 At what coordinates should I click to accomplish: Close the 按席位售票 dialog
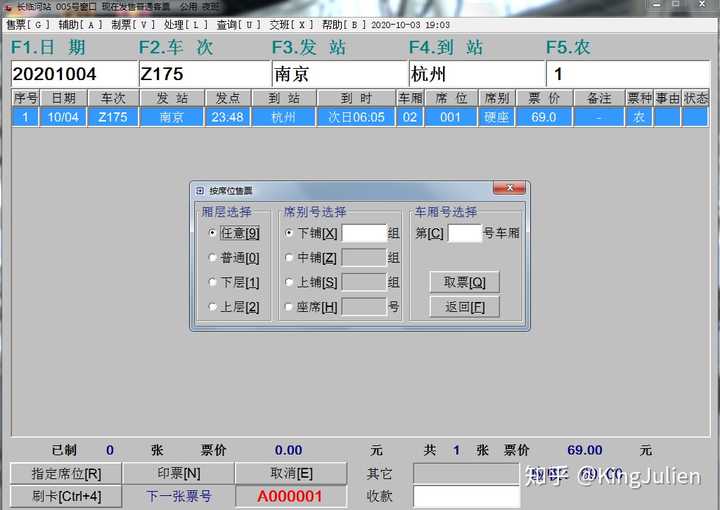coord(509,188)
